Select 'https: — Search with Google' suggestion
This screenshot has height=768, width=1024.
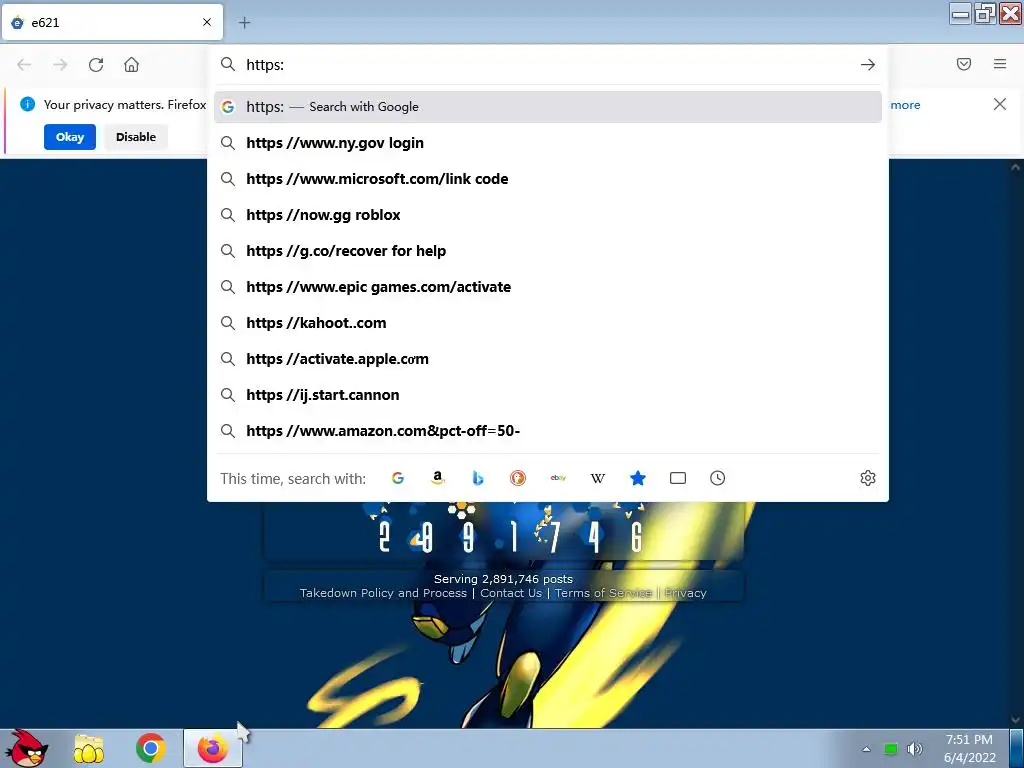(x=548, y=107)
